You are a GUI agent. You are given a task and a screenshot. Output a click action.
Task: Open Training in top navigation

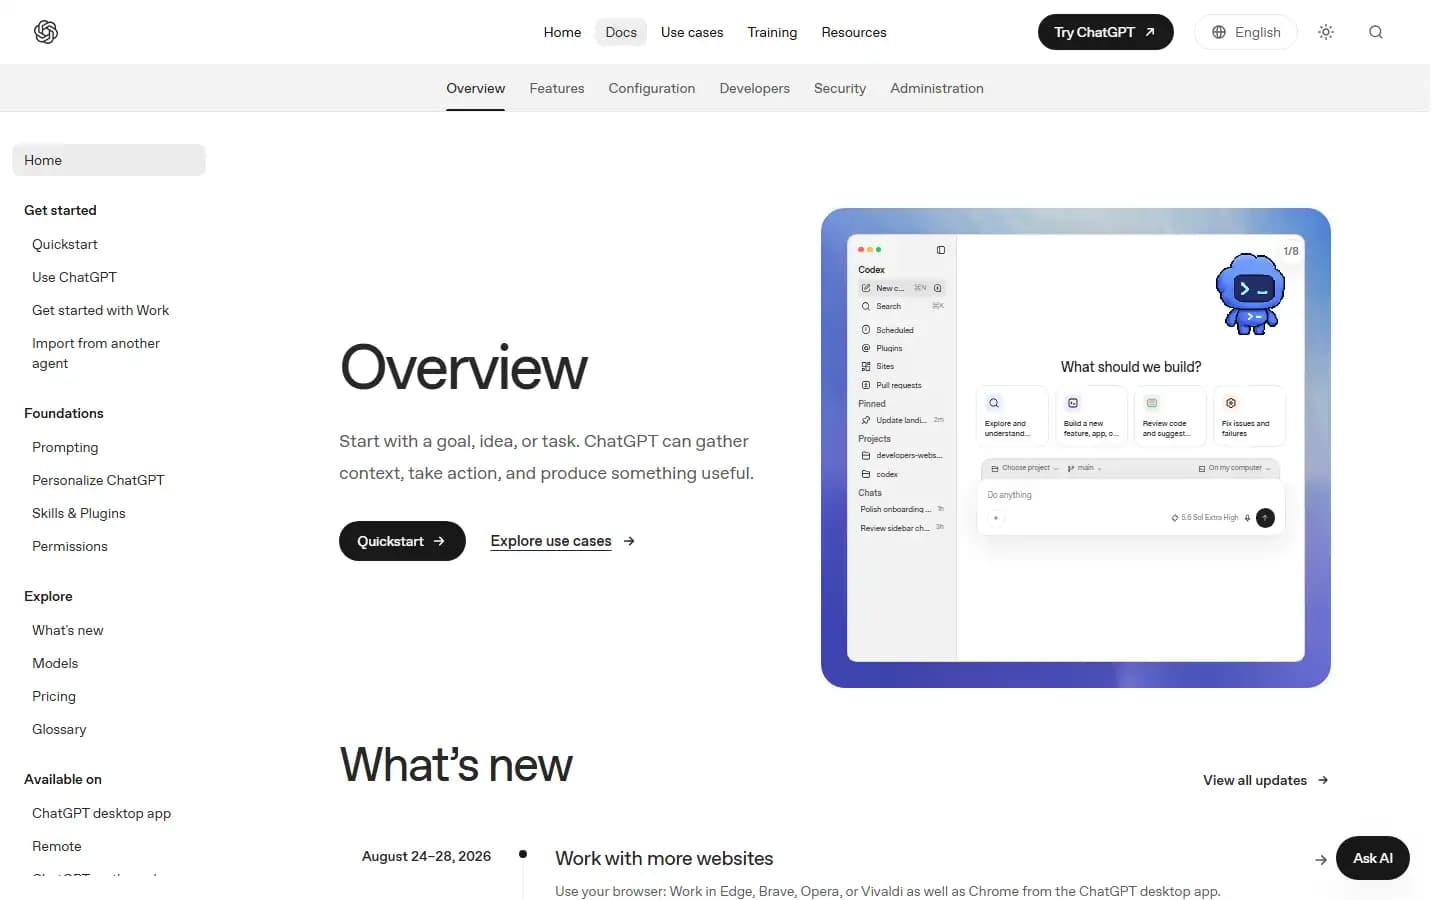(772, 32)
